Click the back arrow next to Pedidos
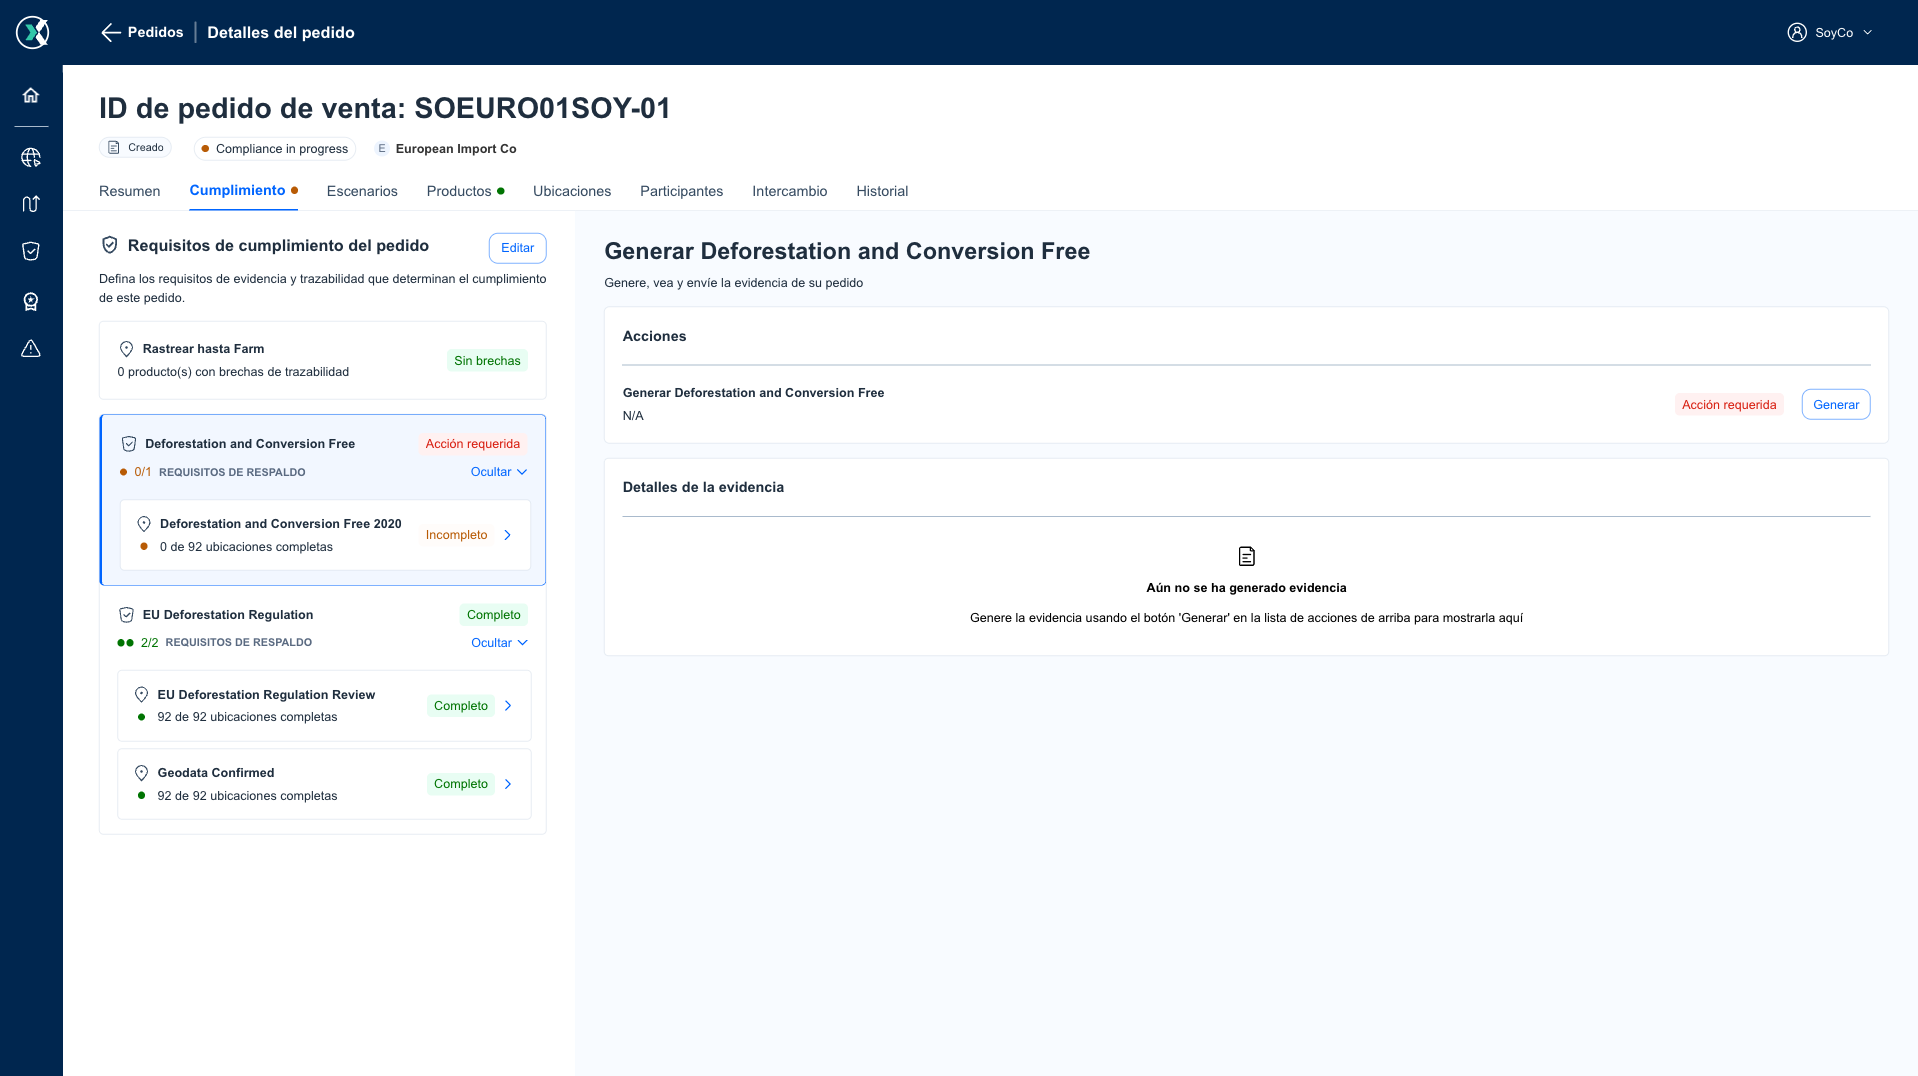This screenshot has height=1076, width=1918. (x=111, y=33)
